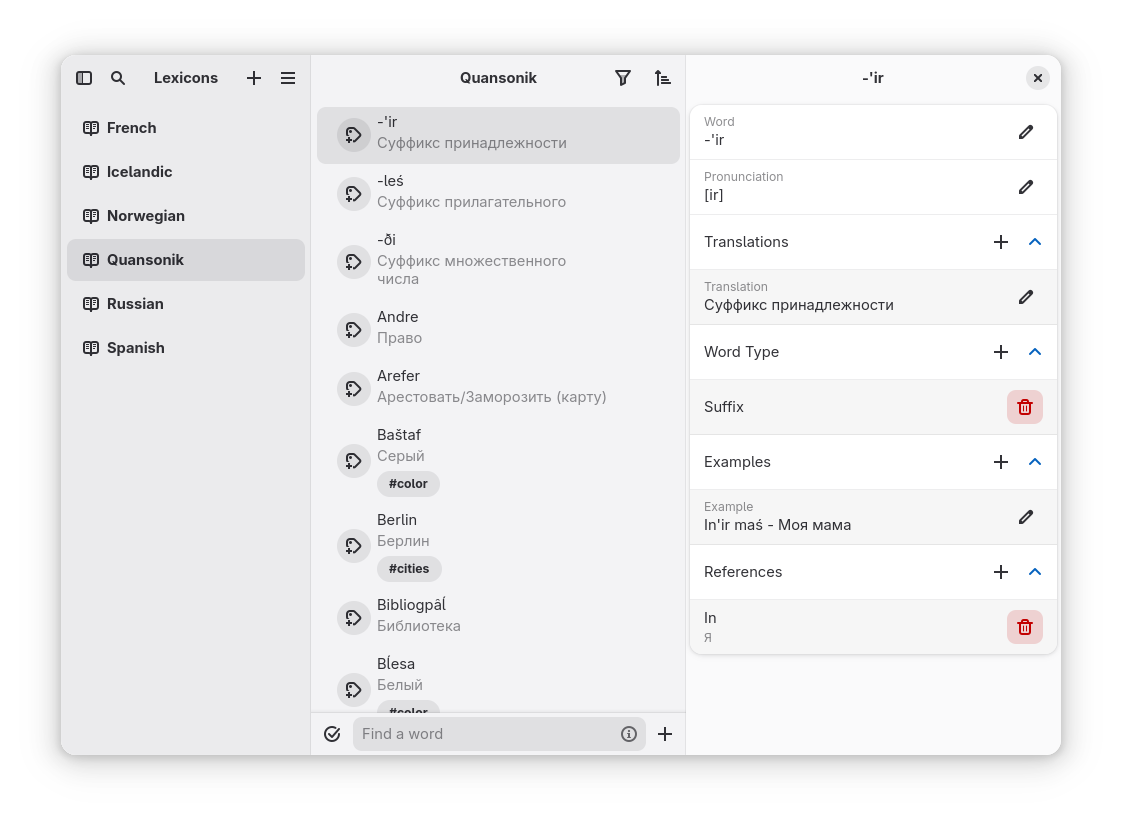Open the lexicon search
Screen dimensions: 1122x822
(118, 78)
